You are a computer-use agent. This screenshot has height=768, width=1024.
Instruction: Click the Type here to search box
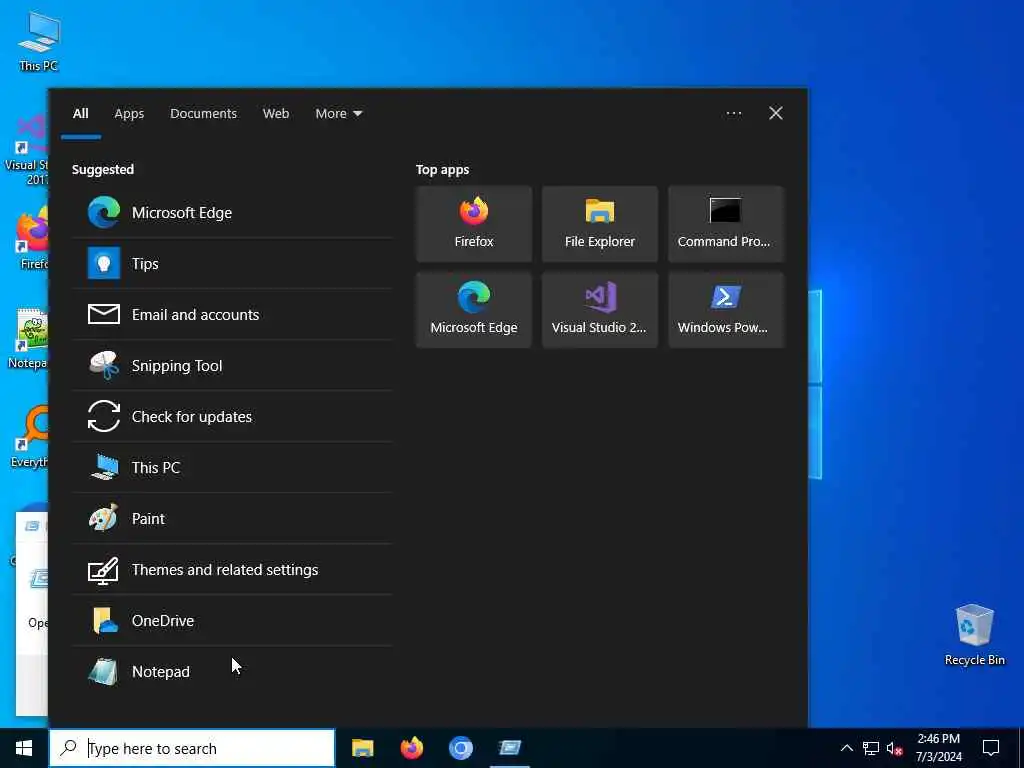pos(192,748)
